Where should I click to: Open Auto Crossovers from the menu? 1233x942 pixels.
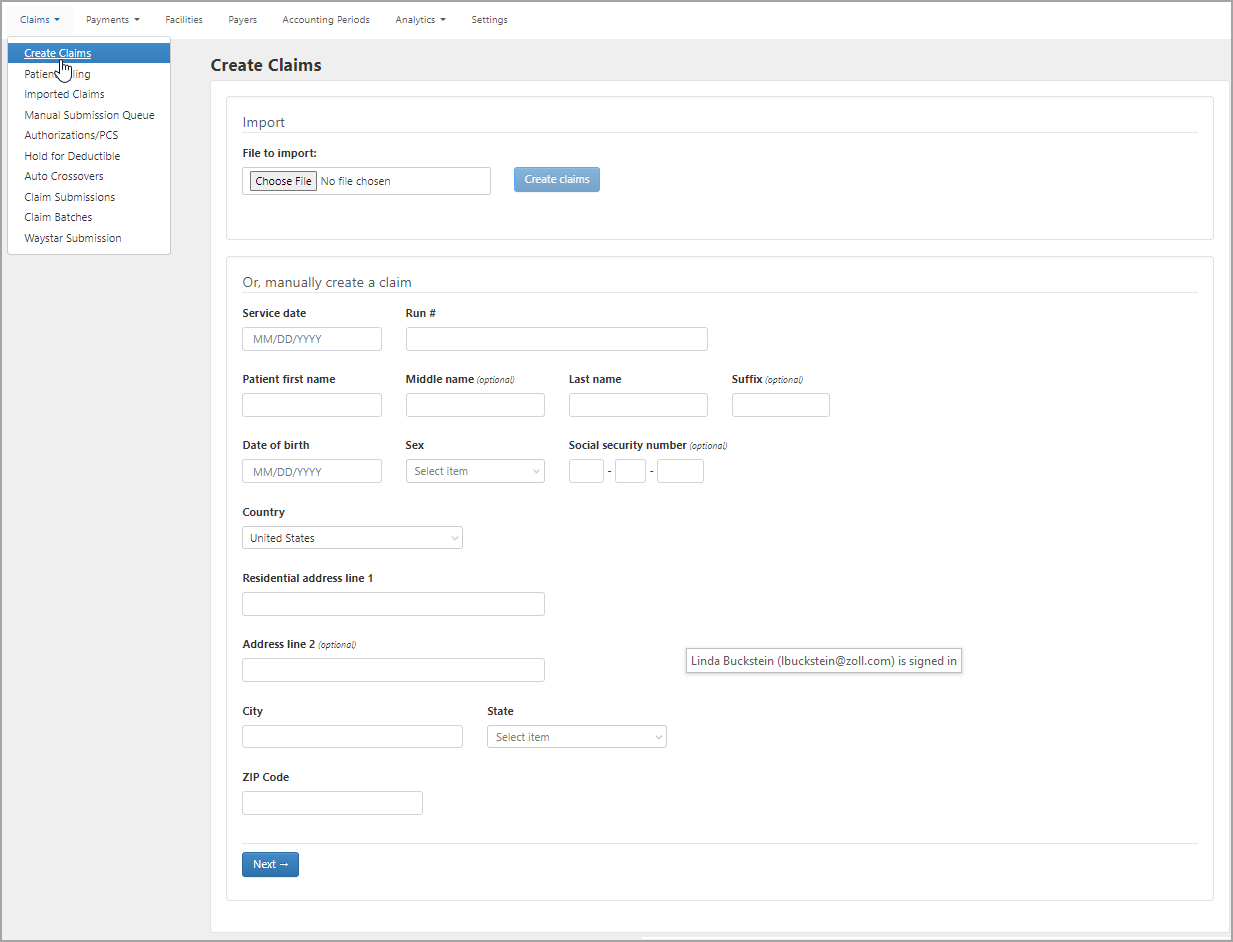(89, 176)
